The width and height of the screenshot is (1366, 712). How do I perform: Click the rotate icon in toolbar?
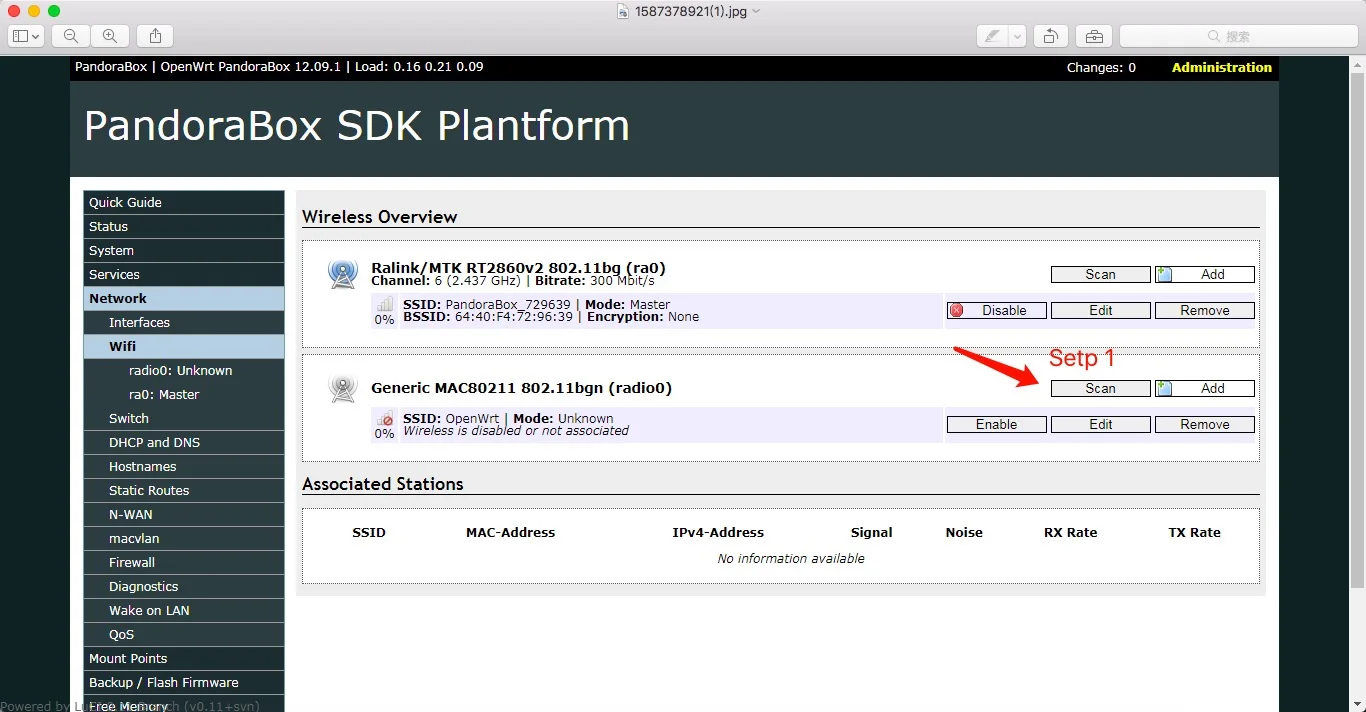pyautogui.click(x=1051, y=36)
